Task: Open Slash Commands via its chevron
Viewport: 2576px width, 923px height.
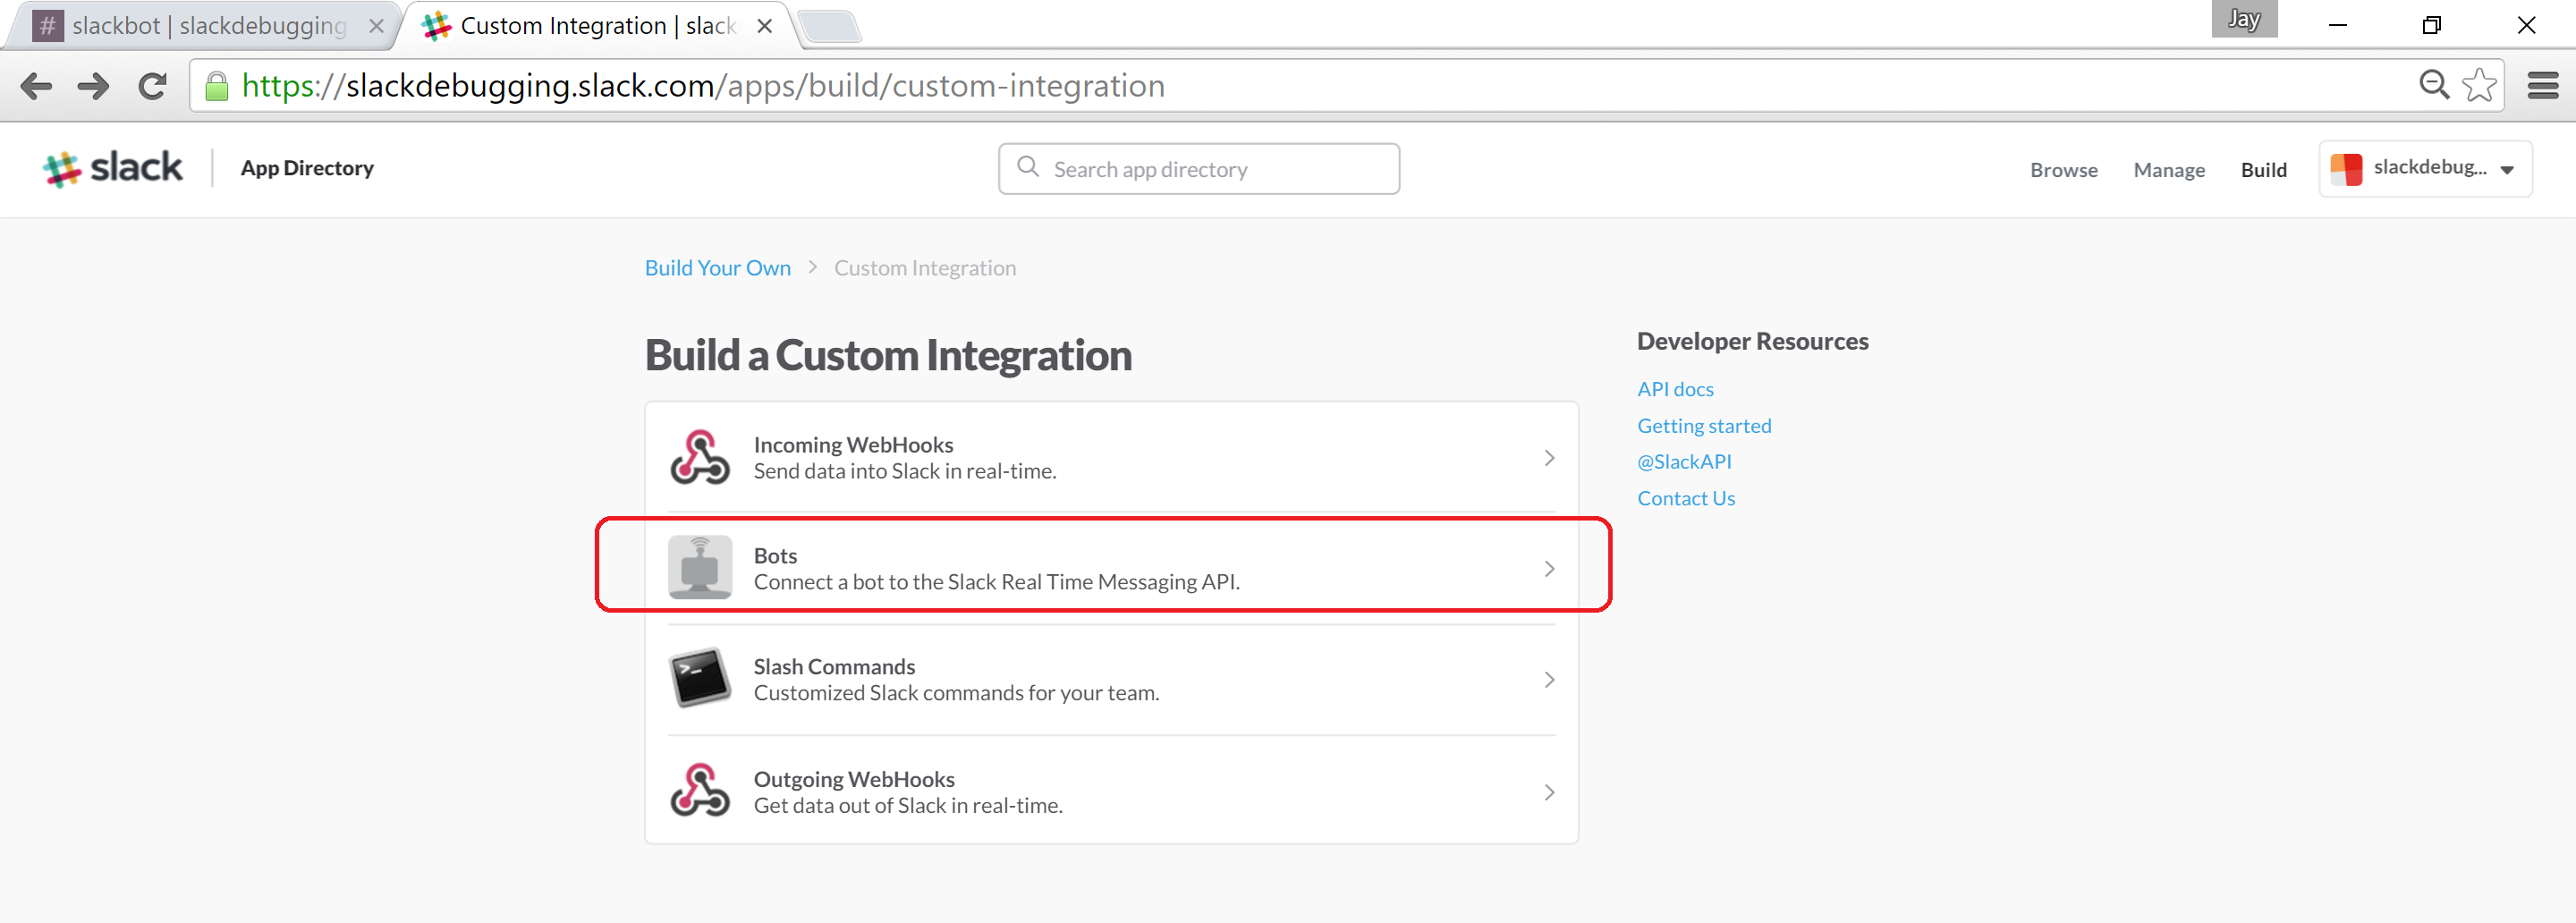Action: click(x=1548, y=680)
